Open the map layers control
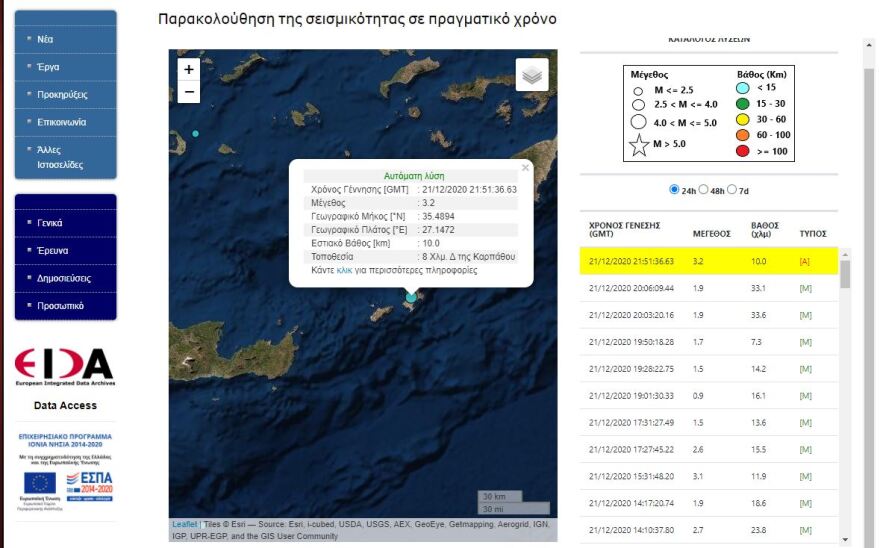The image size is (880, 548). pos(531,74)
